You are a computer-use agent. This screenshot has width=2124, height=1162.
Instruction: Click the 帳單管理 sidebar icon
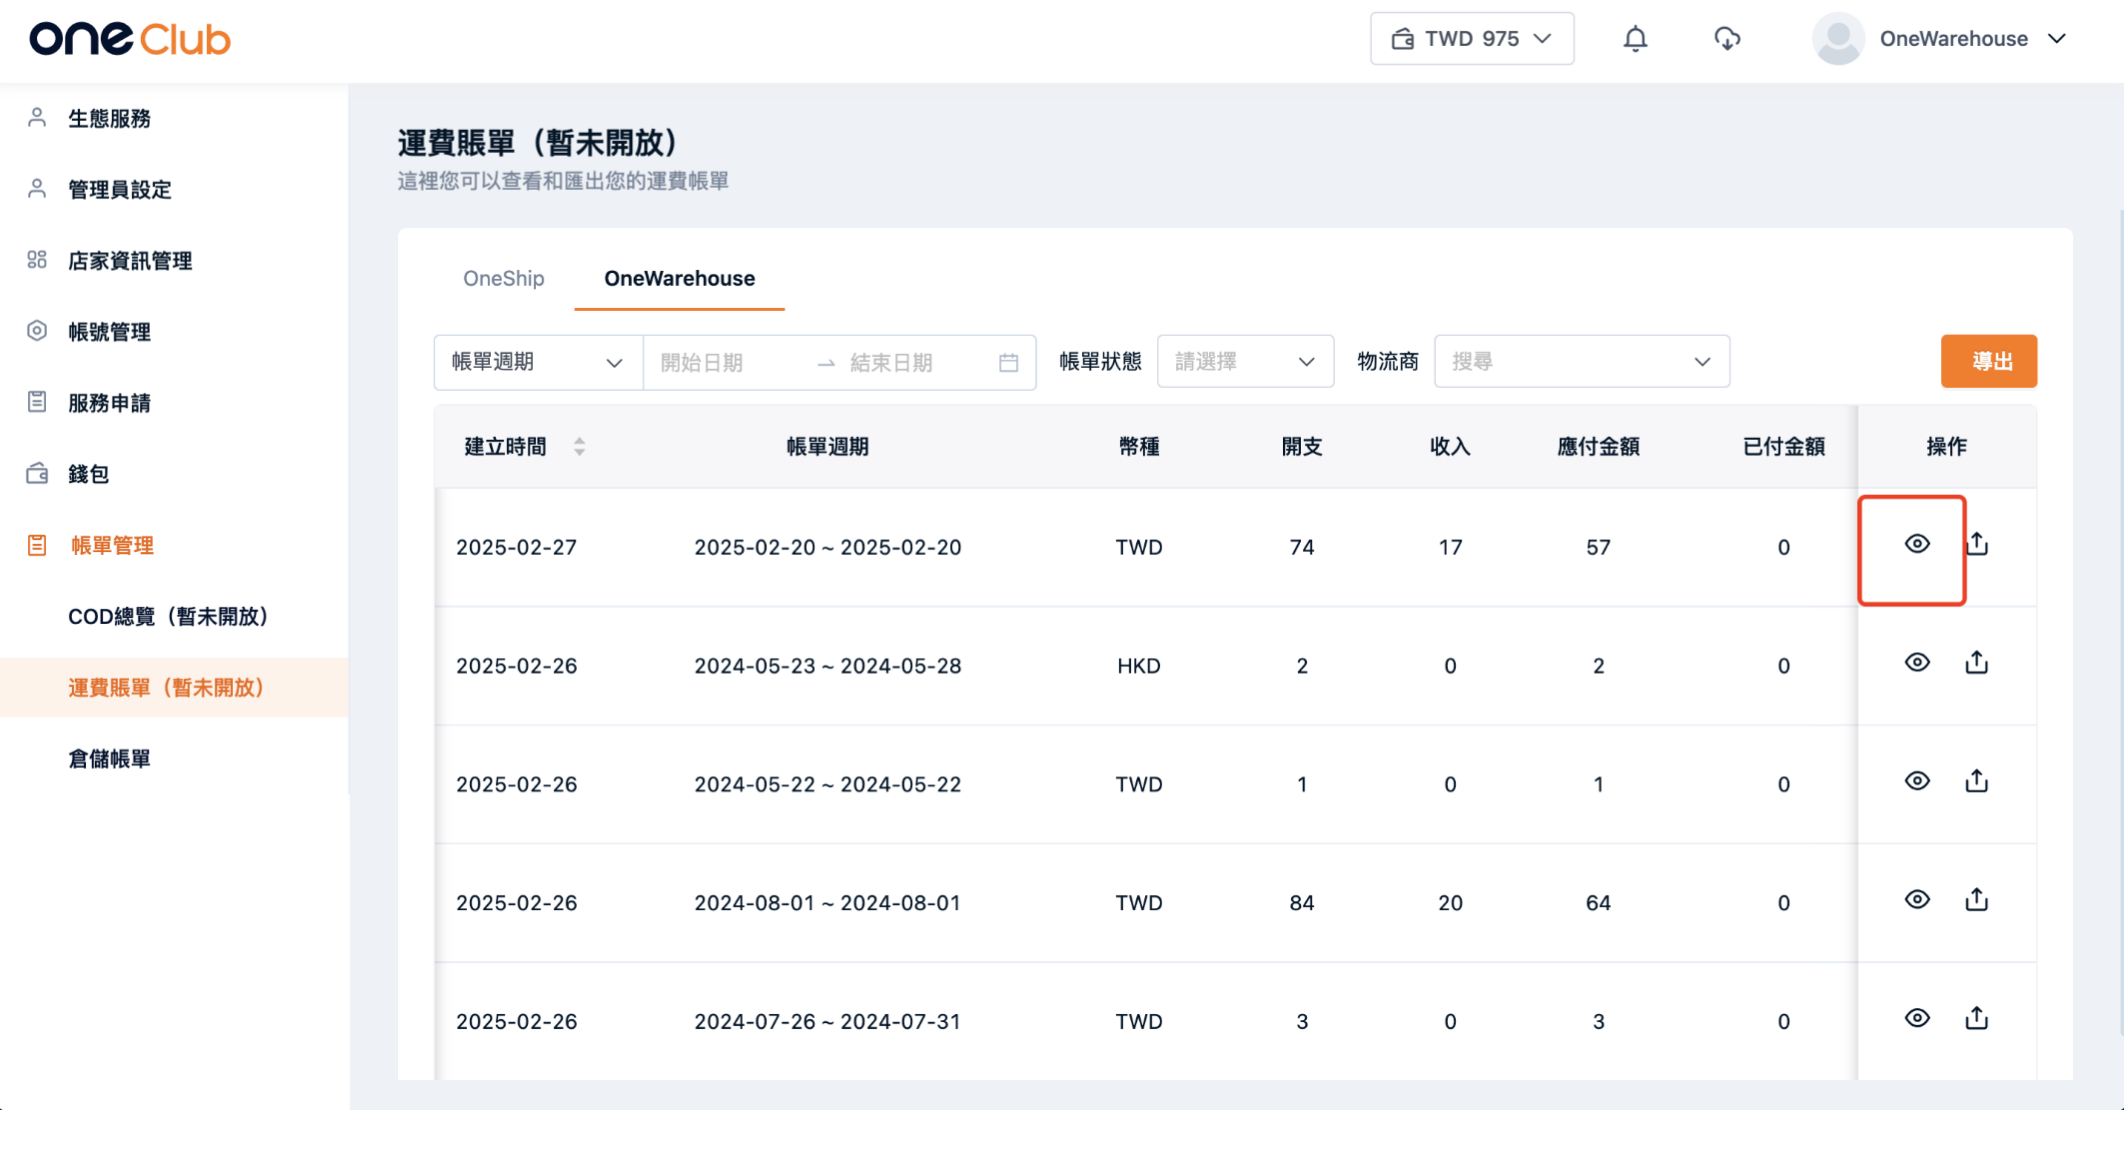pos(37,545)
